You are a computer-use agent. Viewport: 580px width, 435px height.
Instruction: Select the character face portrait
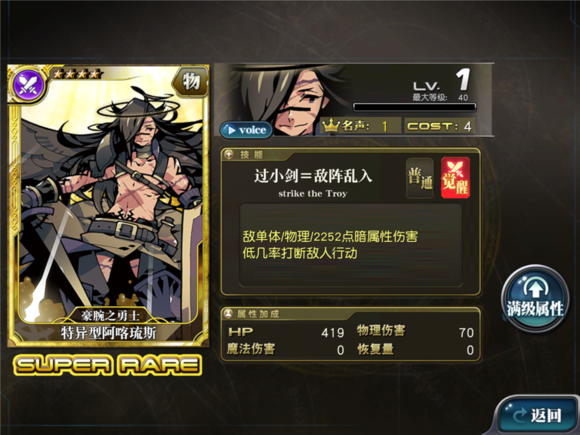point(292,99)
